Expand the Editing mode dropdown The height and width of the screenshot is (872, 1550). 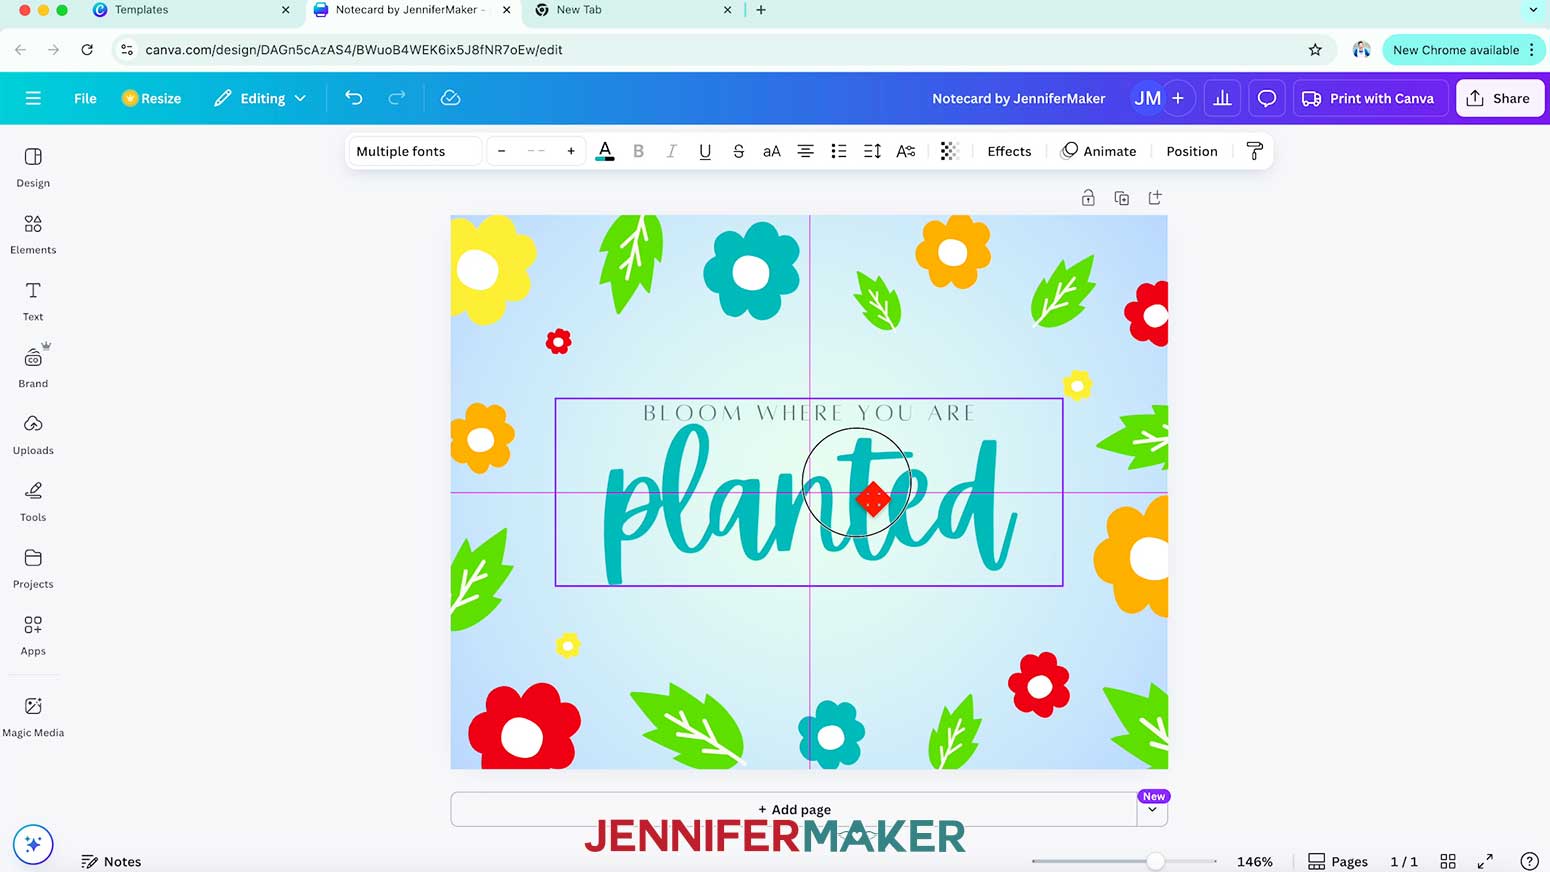[x=260, y=98]
